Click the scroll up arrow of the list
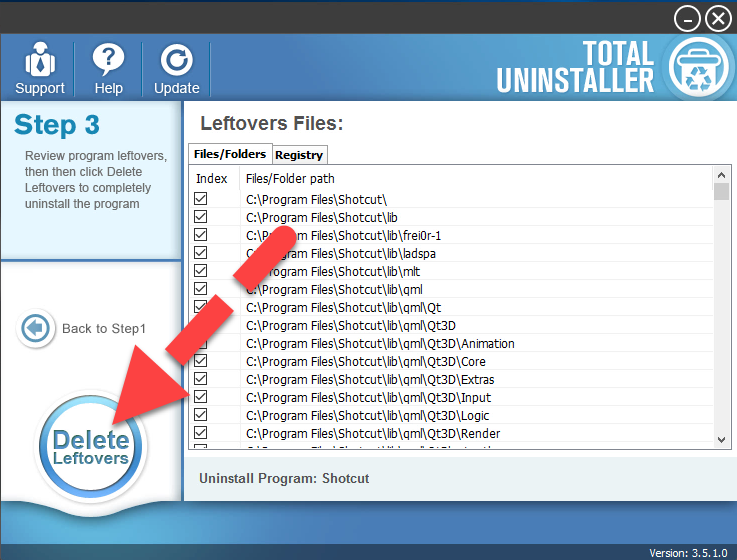 (721, 175)
